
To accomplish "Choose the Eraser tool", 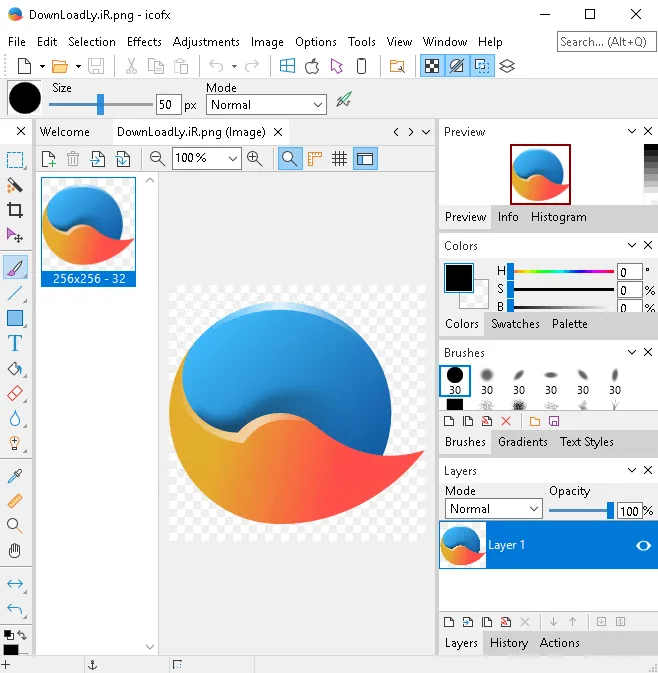I will (x=15, y=393).
